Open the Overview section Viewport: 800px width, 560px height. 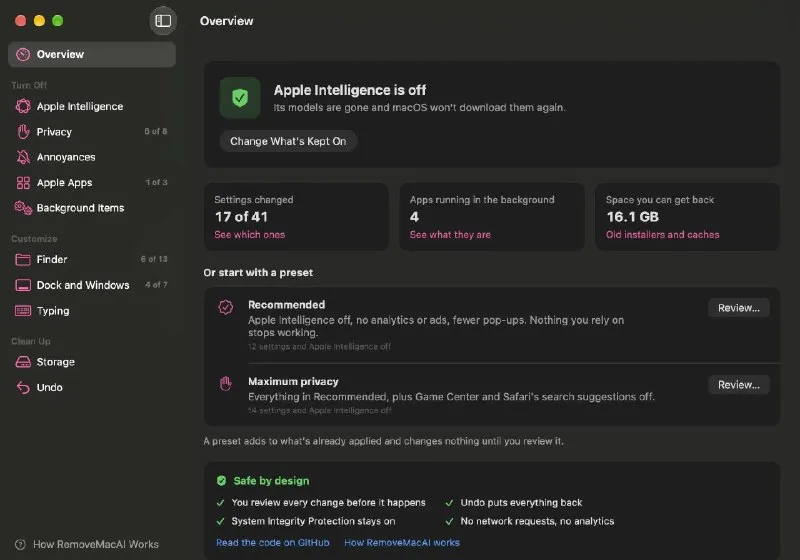[x=92, y=55]
